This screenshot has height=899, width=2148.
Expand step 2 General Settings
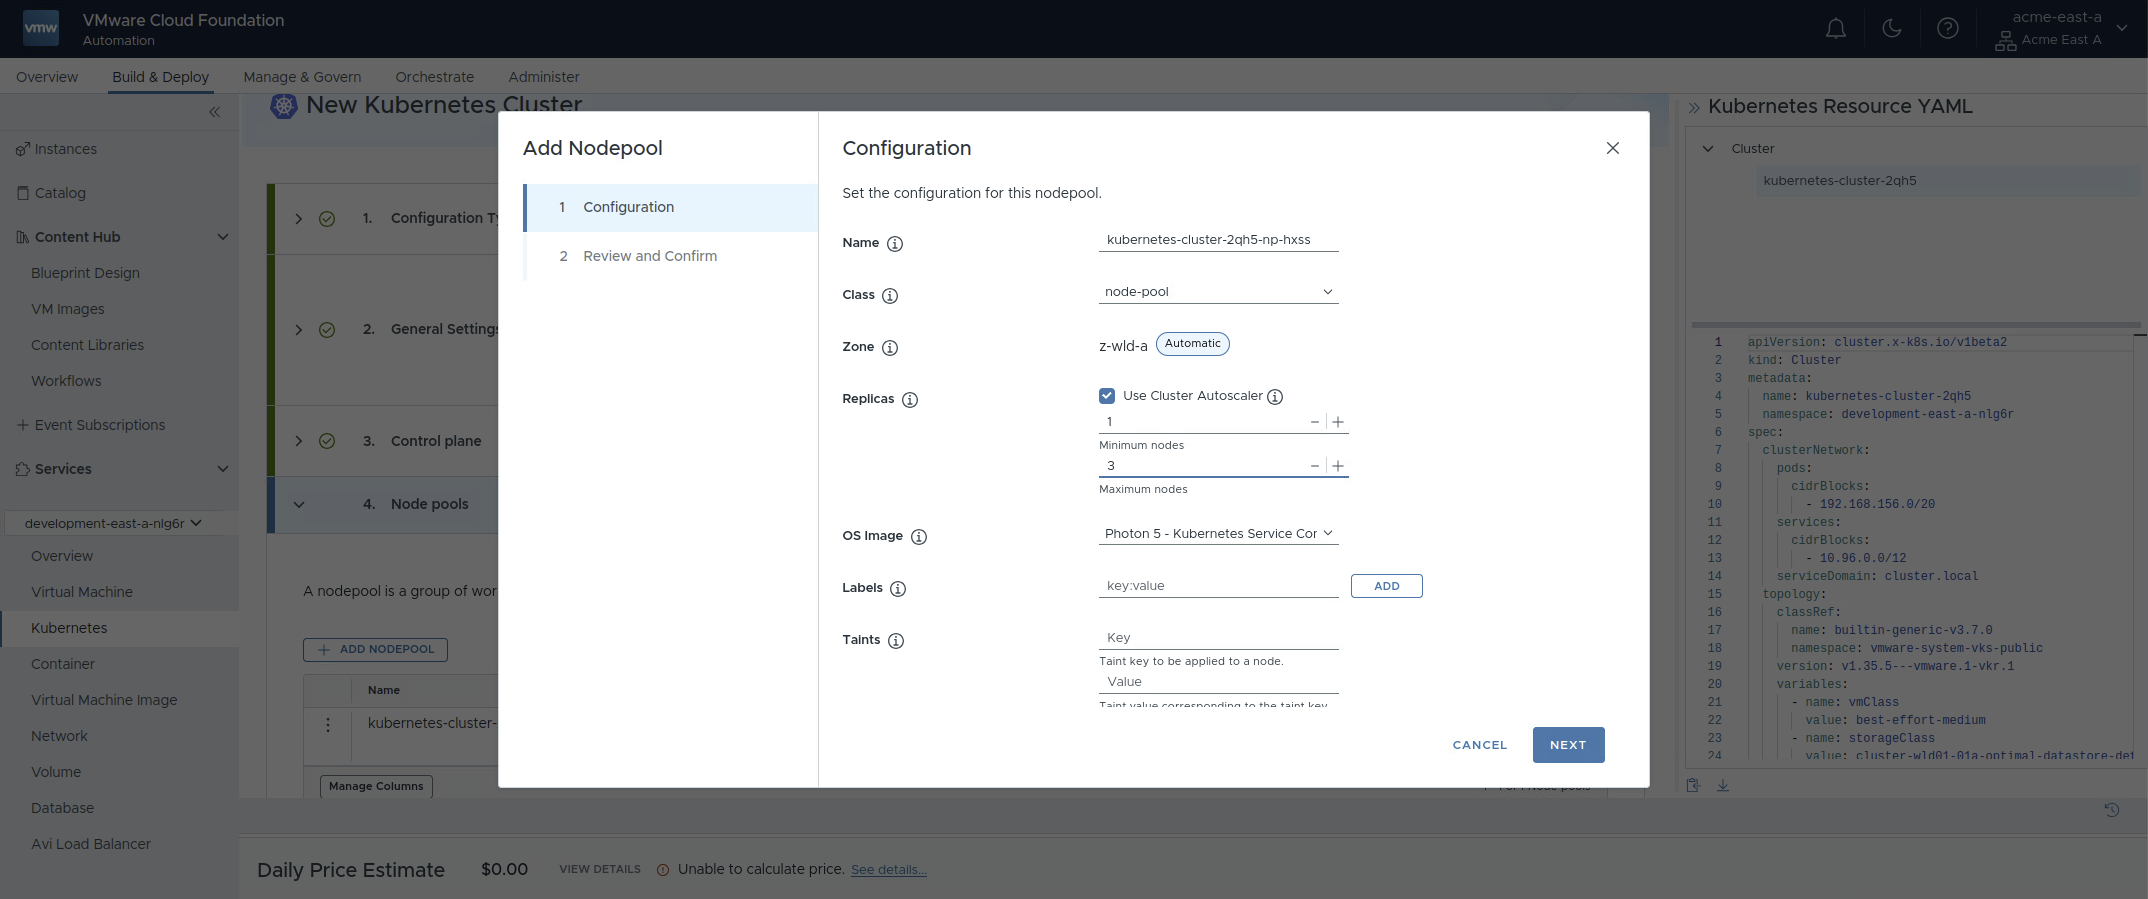click(299, 330)
